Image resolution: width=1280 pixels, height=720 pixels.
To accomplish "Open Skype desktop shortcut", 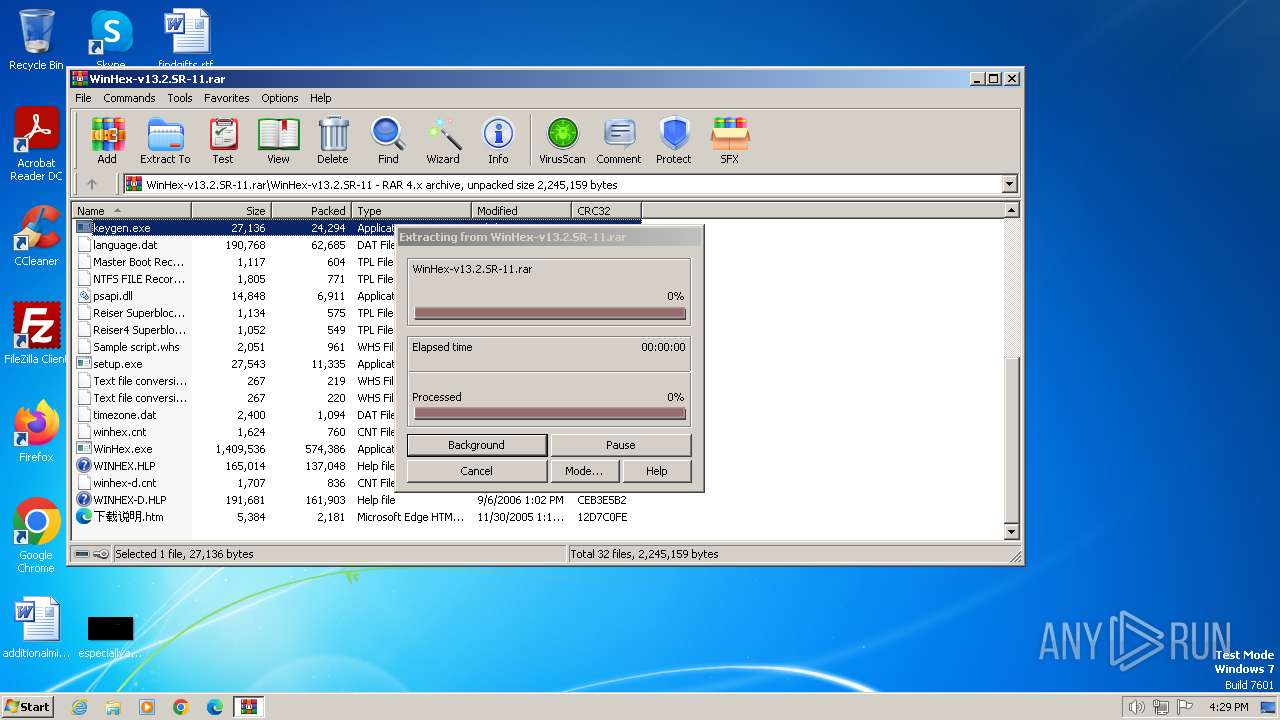I will pyautogui.click(x=111, y=40).
